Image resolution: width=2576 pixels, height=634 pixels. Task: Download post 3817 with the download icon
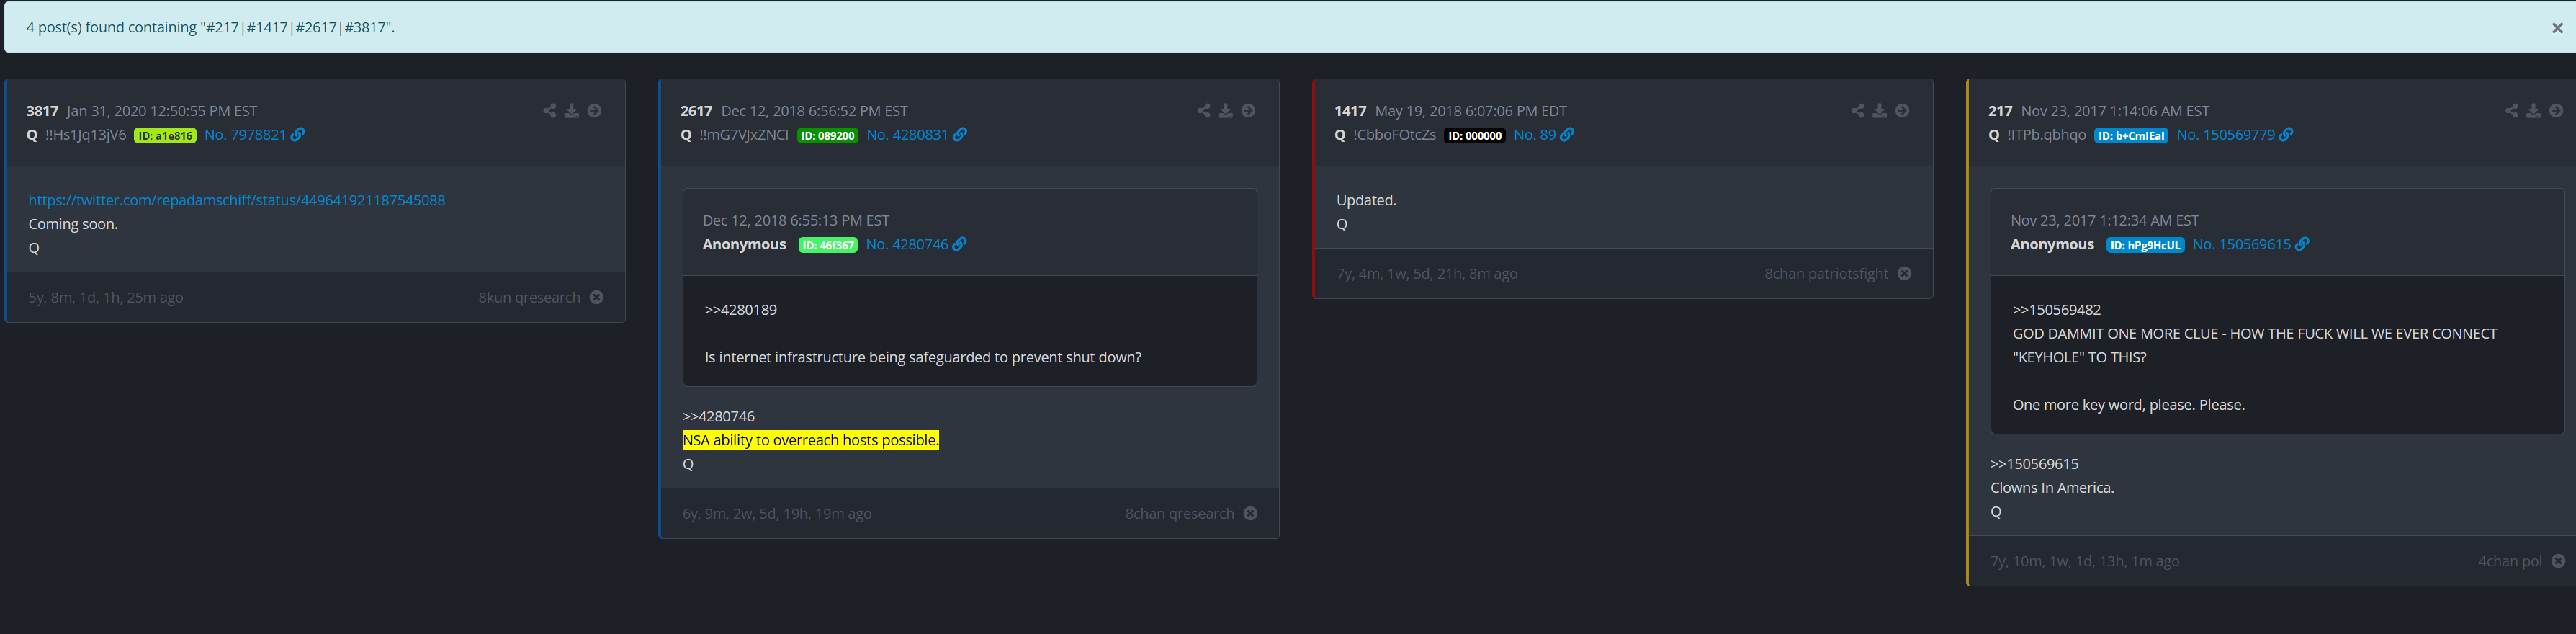pos(572,111)
